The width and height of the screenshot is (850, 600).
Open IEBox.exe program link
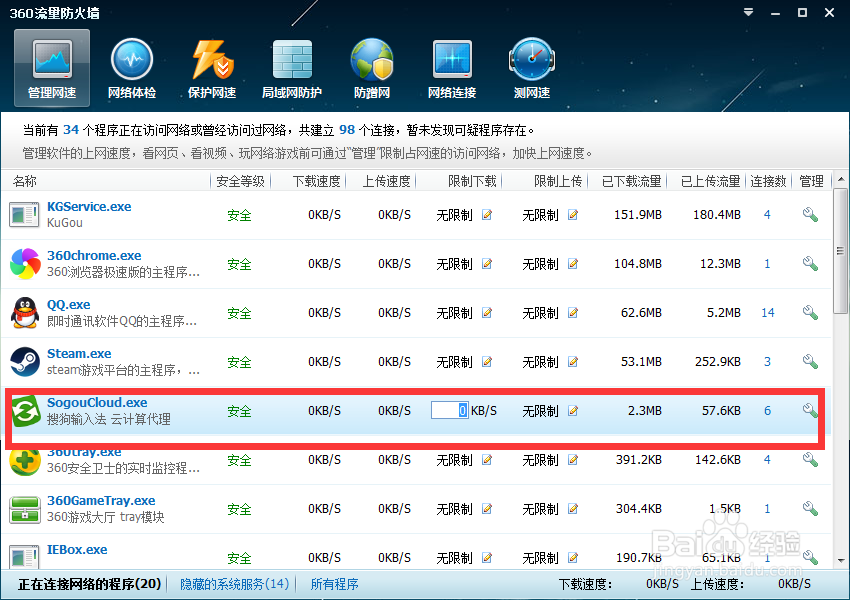[77, 550]
